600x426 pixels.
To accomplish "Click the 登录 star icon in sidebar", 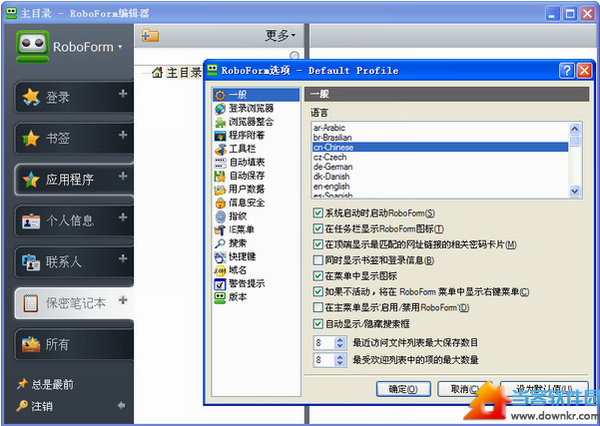I will tap(31, 97).
